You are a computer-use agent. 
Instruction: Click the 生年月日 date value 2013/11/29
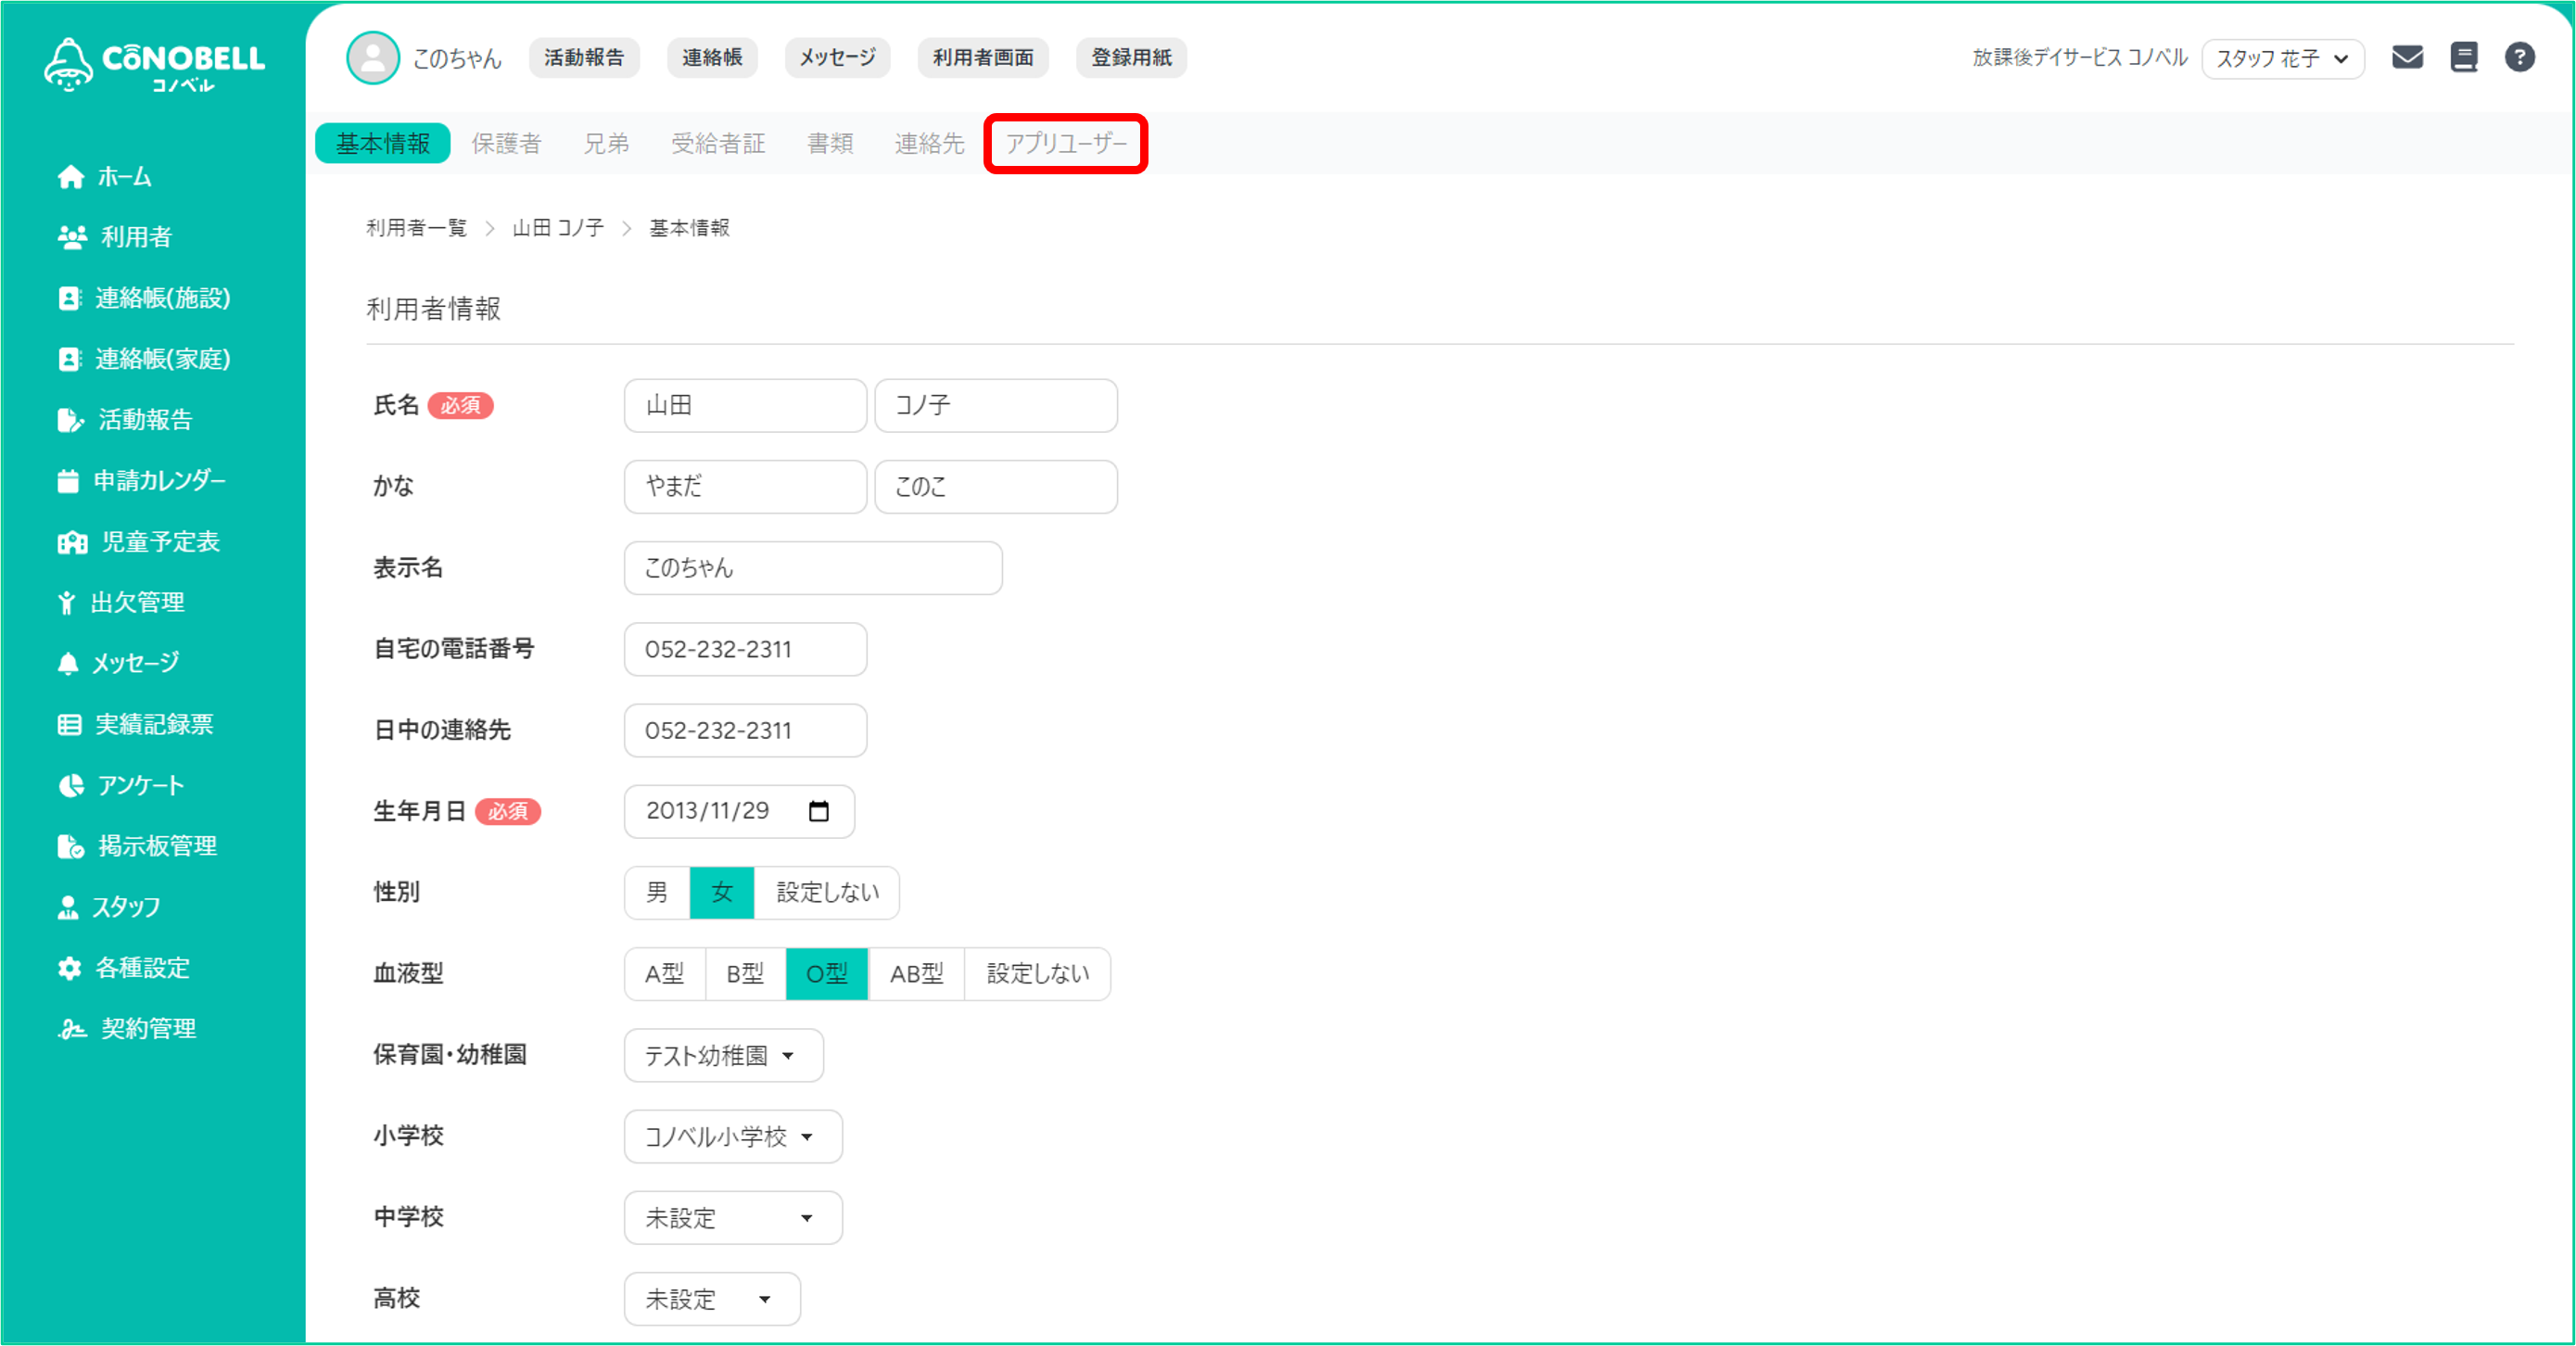[707, 811]
